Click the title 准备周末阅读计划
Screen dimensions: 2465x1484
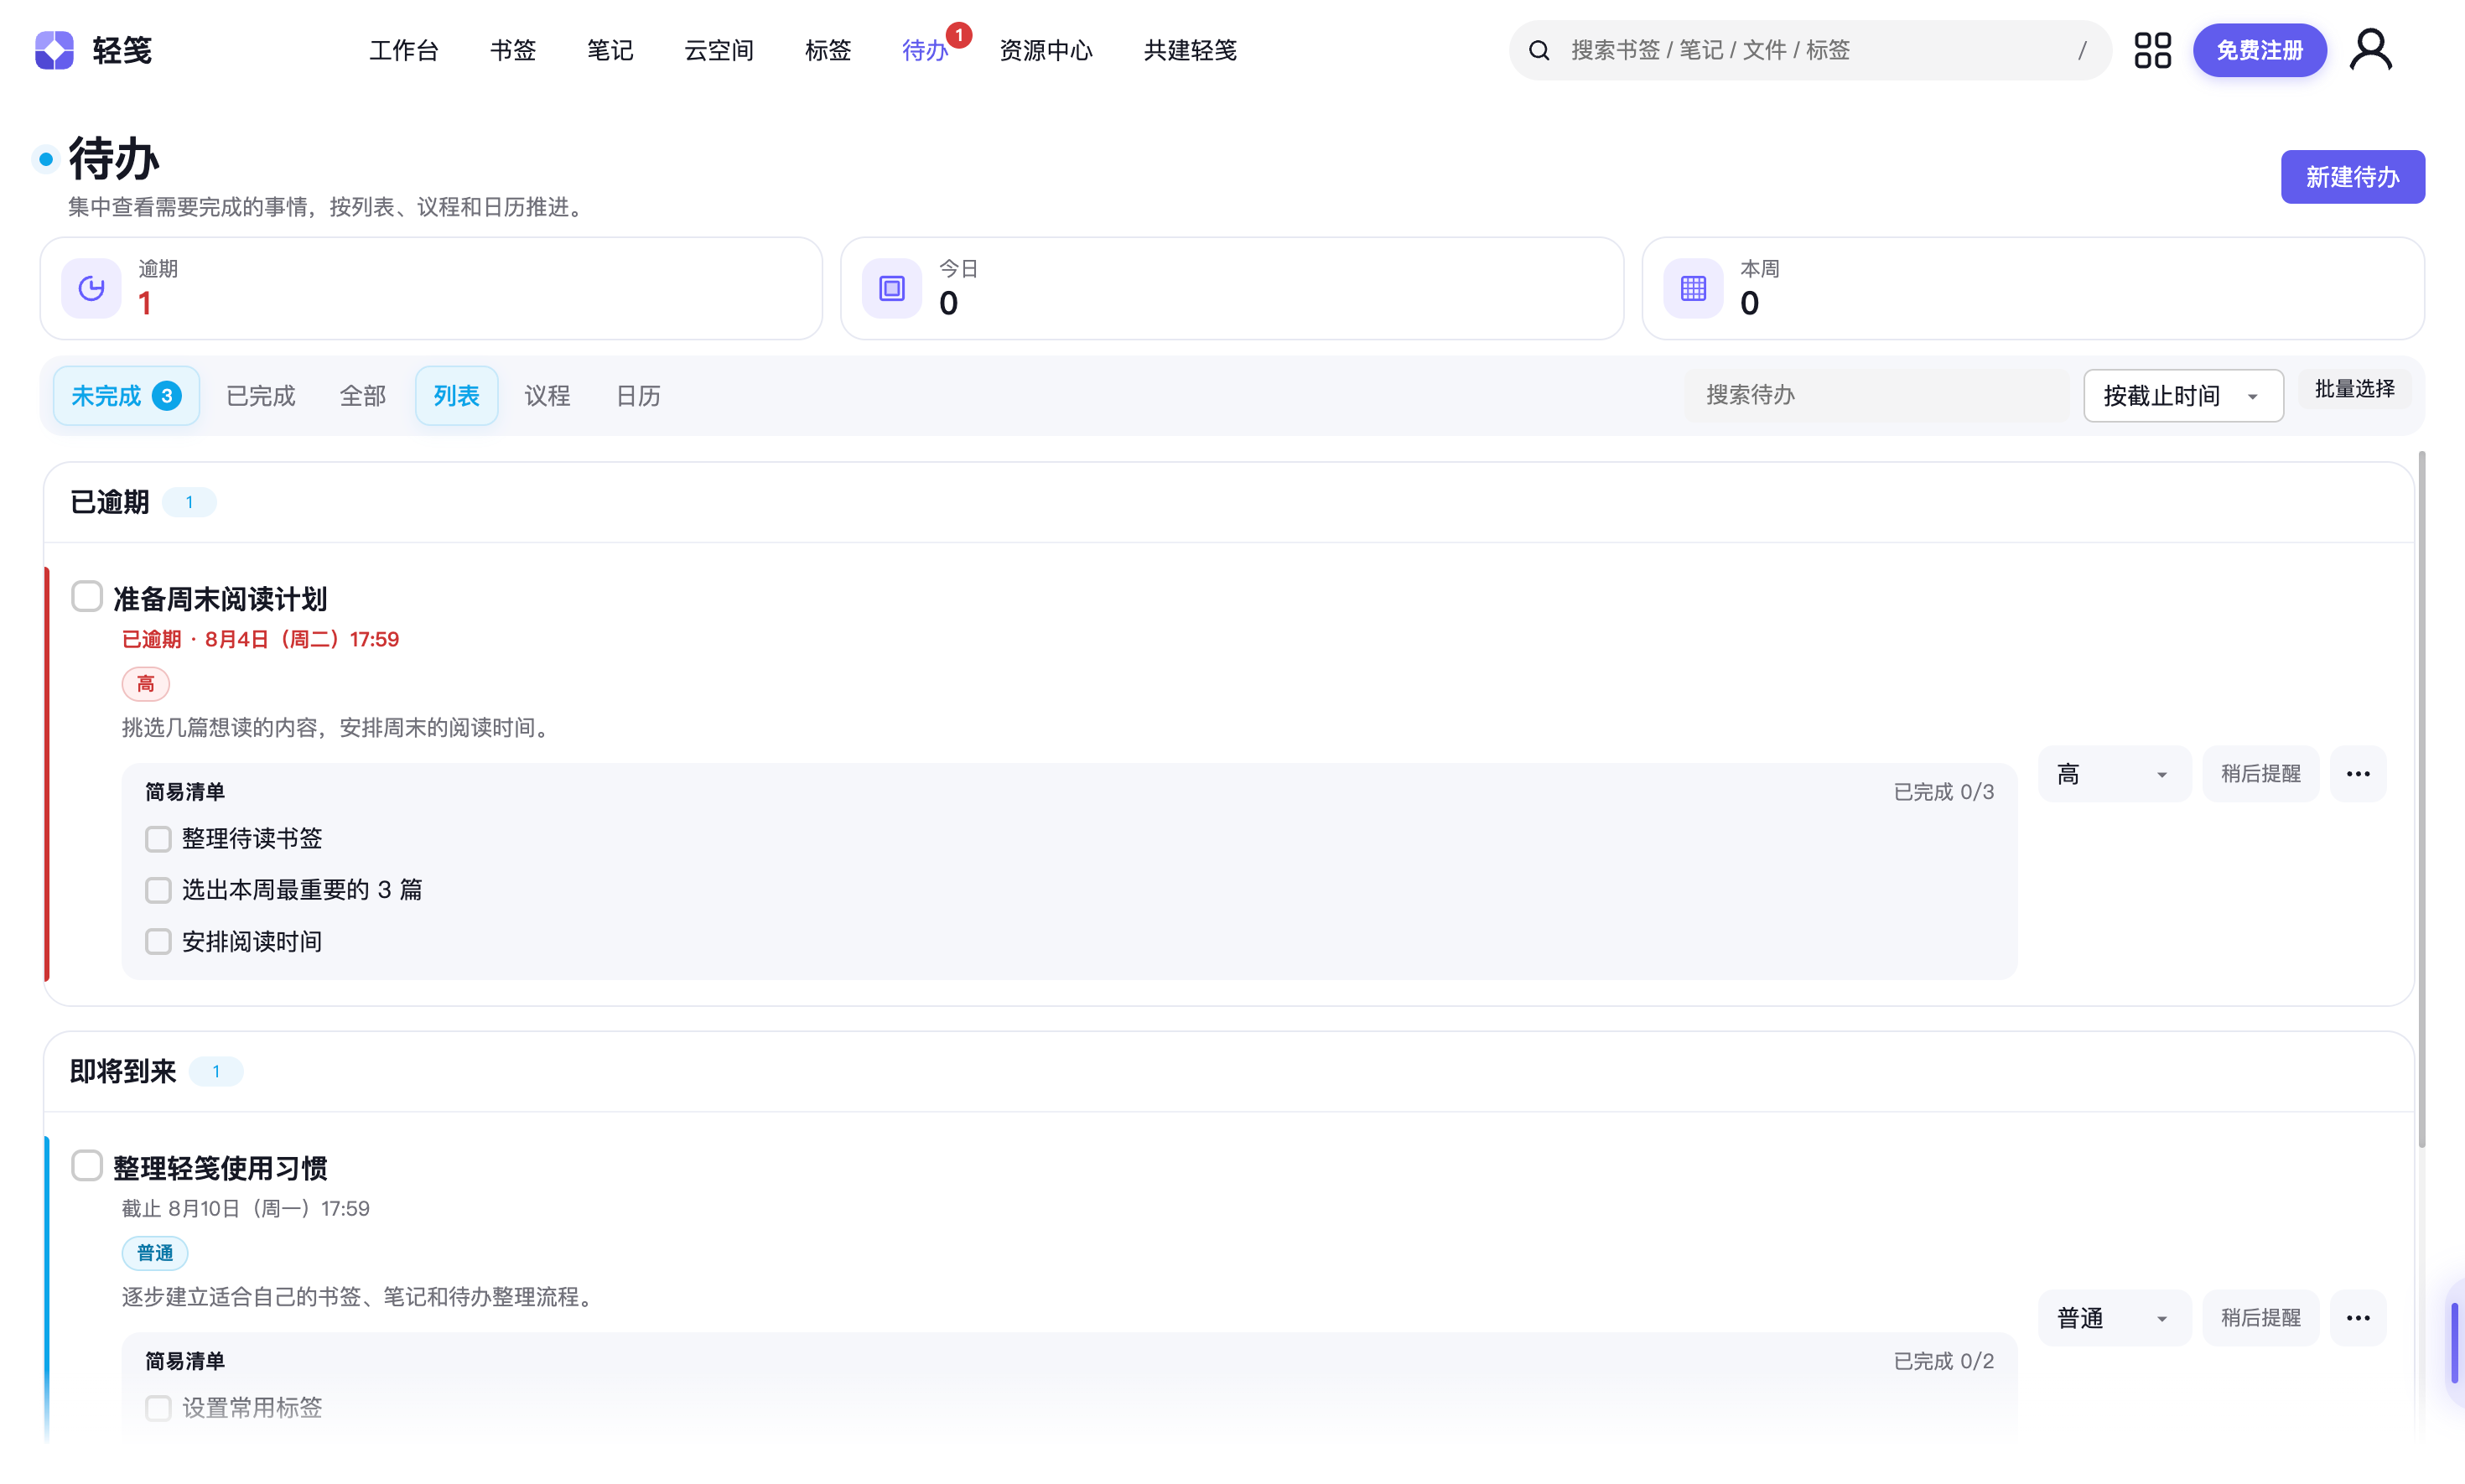tap(220, 599)
